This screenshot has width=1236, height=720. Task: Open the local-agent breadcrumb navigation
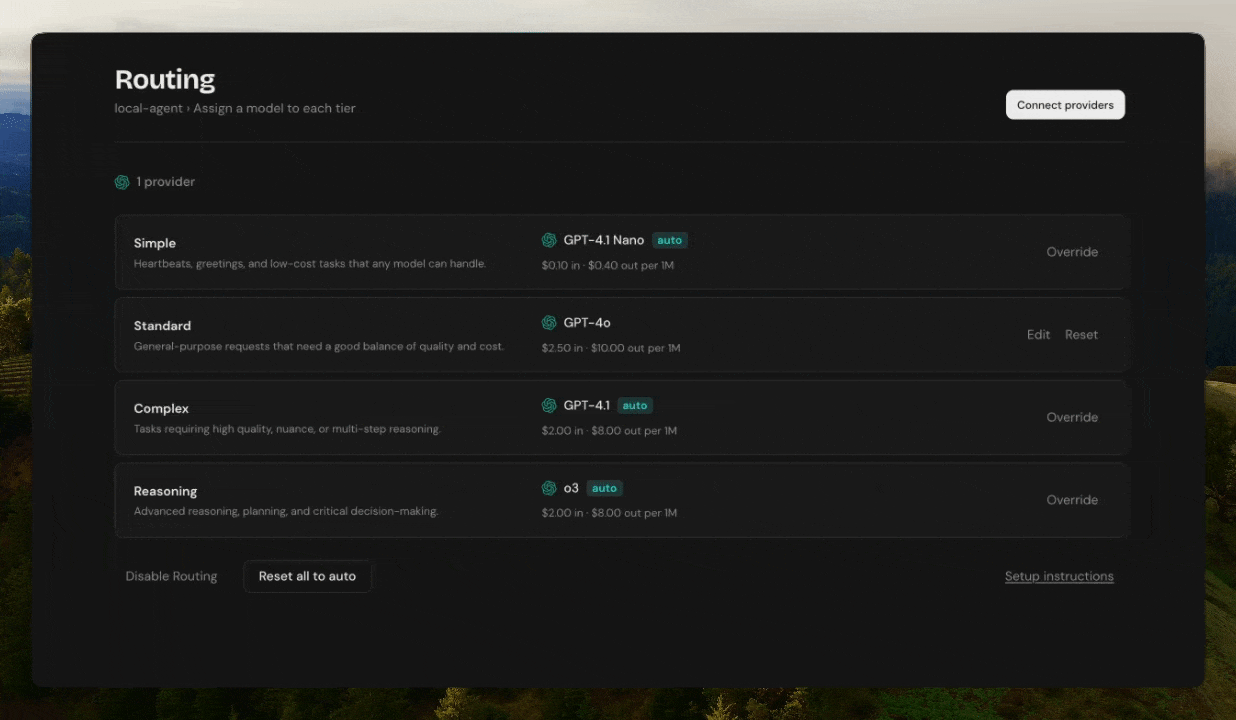click(x=148, y=108)
